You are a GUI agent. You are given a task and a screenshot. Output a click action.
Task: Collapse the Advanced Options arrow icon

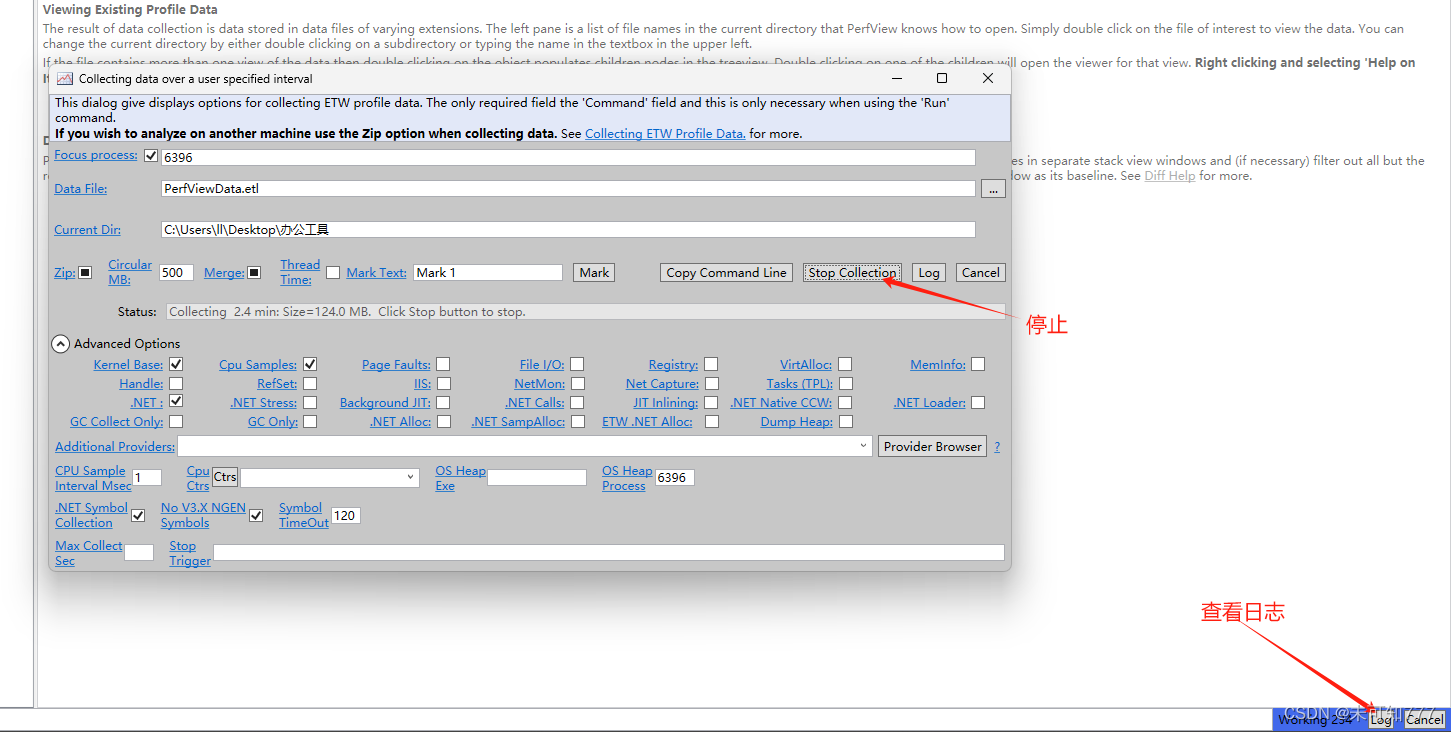(61, 344)
